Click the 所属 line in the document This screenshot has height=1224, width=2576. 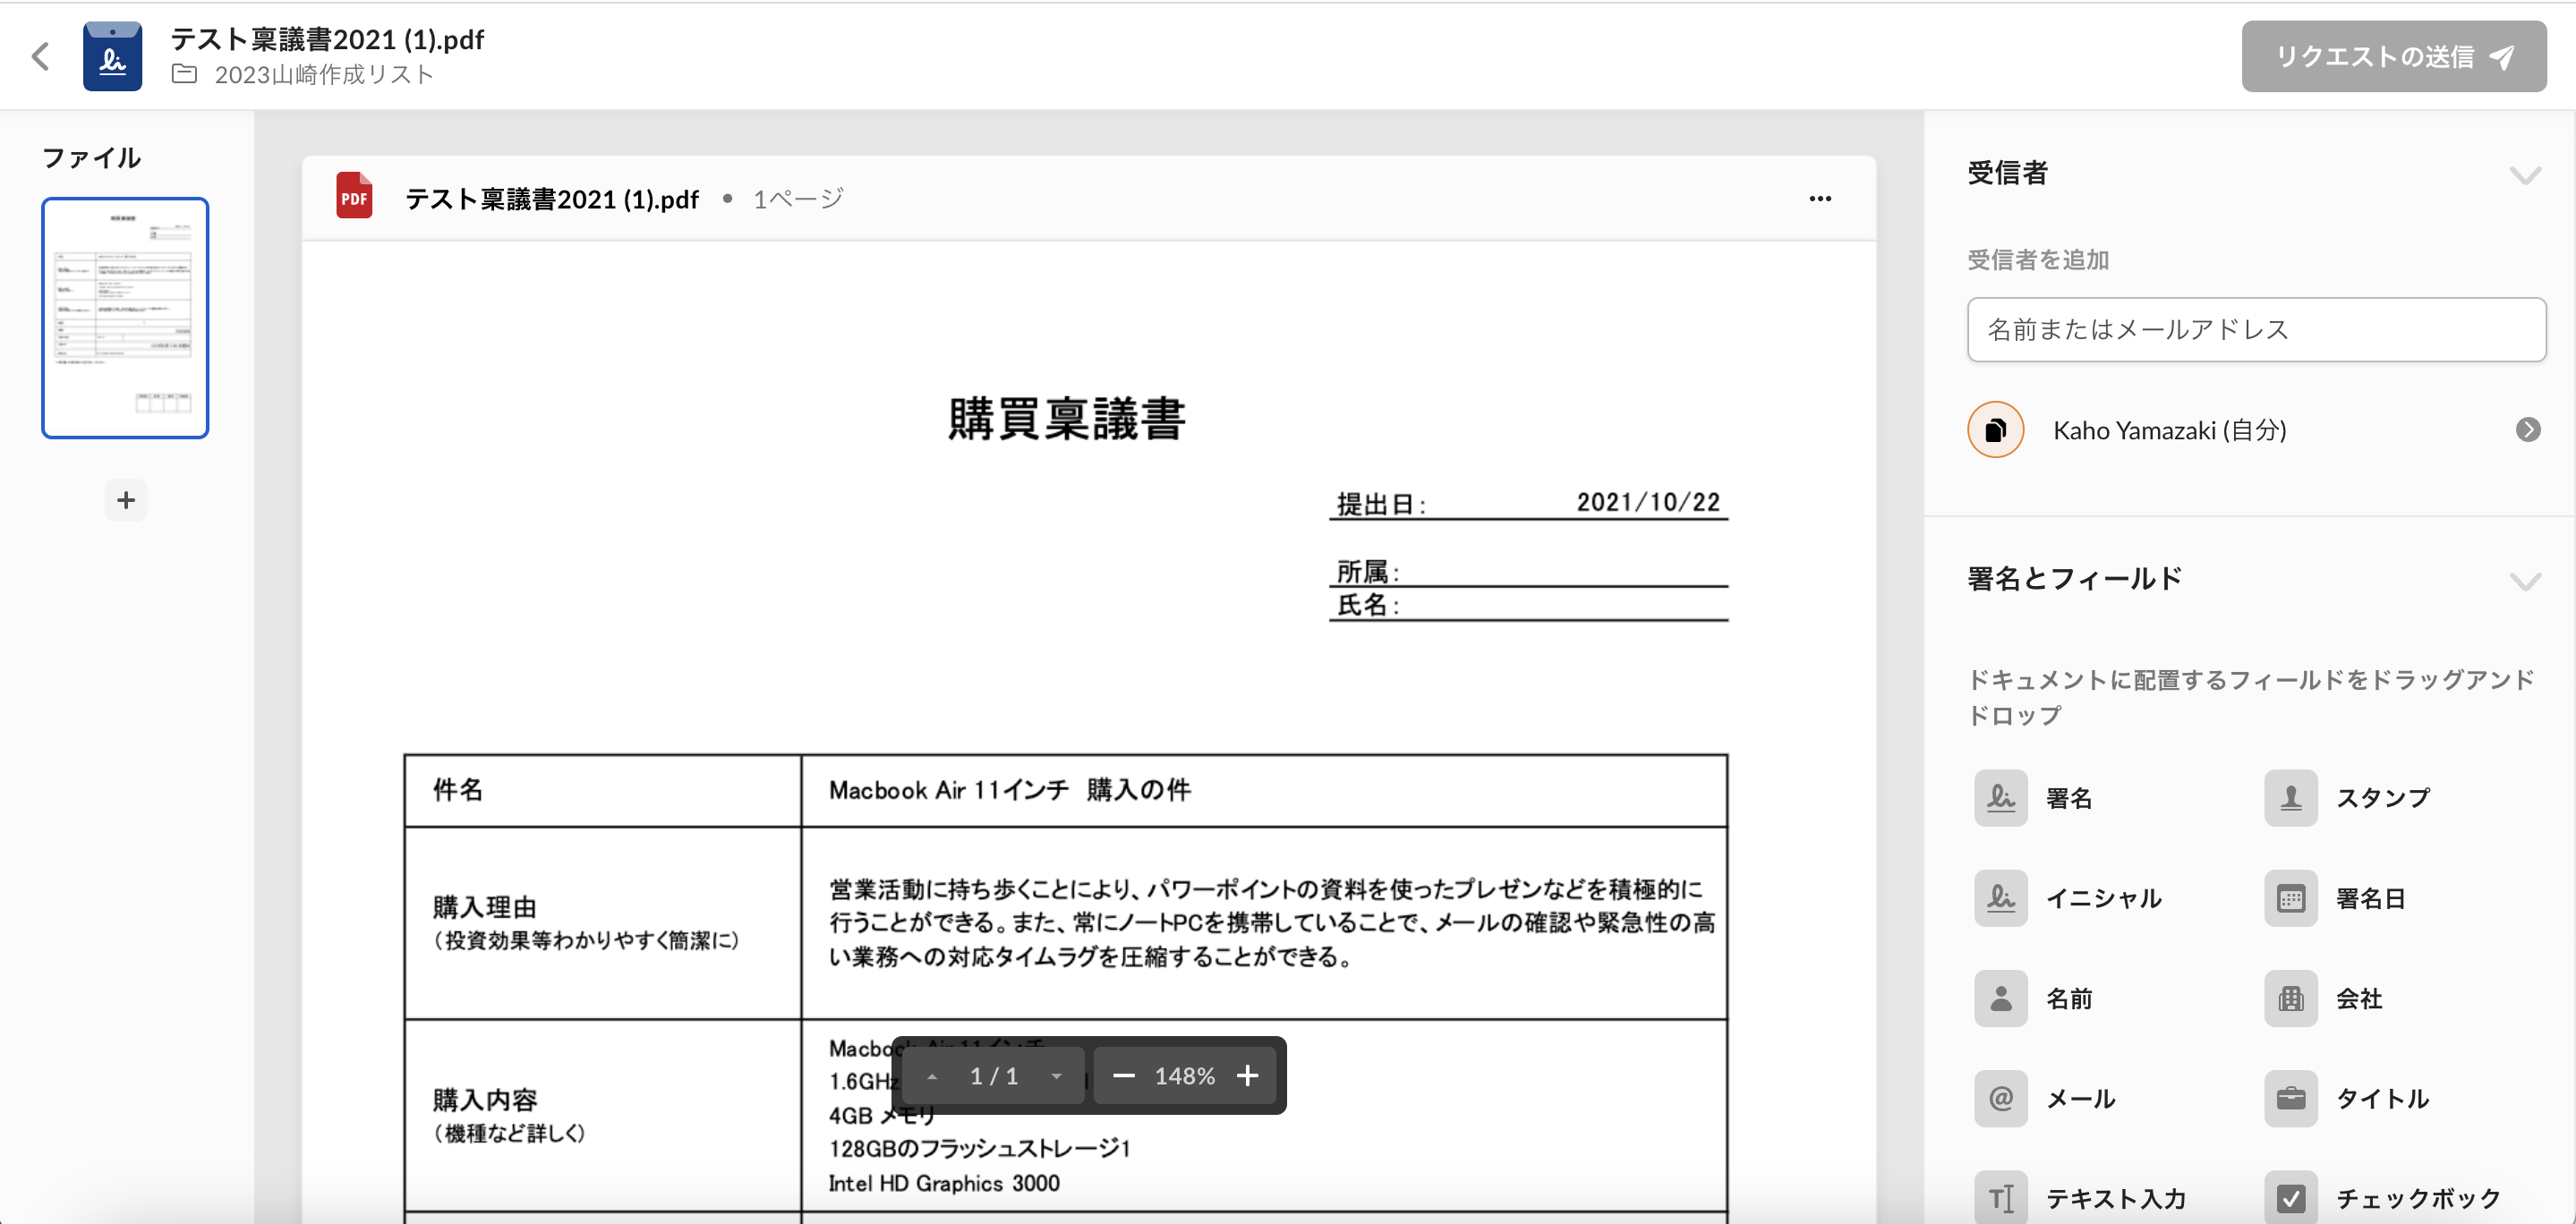click(1528, 571)
